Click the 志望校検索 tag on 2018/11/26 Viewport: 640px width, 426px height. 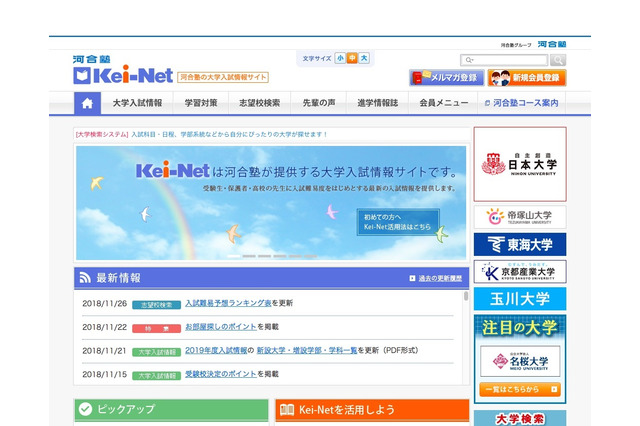[x=156, y=305]
